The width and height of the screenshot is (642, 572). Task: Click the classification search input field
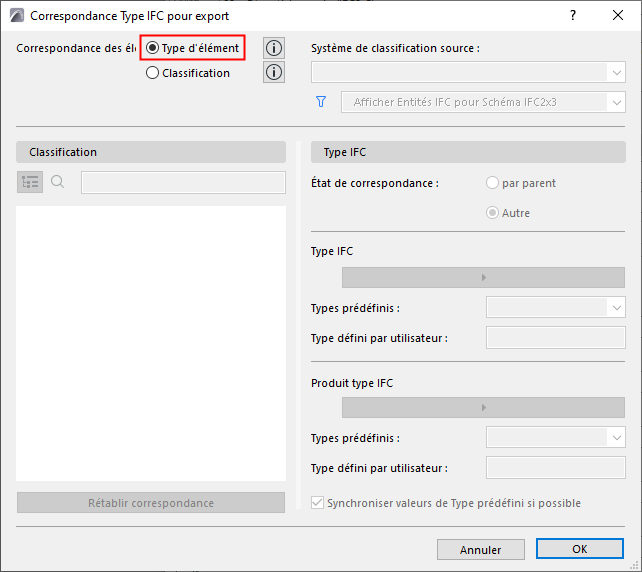coord(183,182)
